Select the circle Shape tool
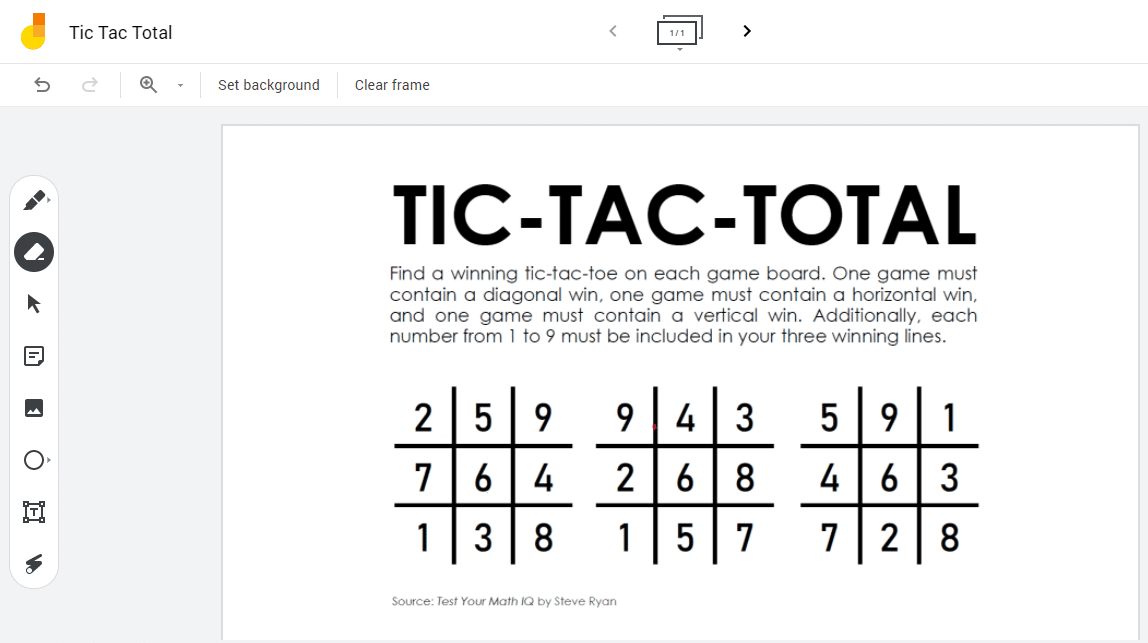Image resolution: width=1148 pixels, height=643 pixels. pos(34,460)
